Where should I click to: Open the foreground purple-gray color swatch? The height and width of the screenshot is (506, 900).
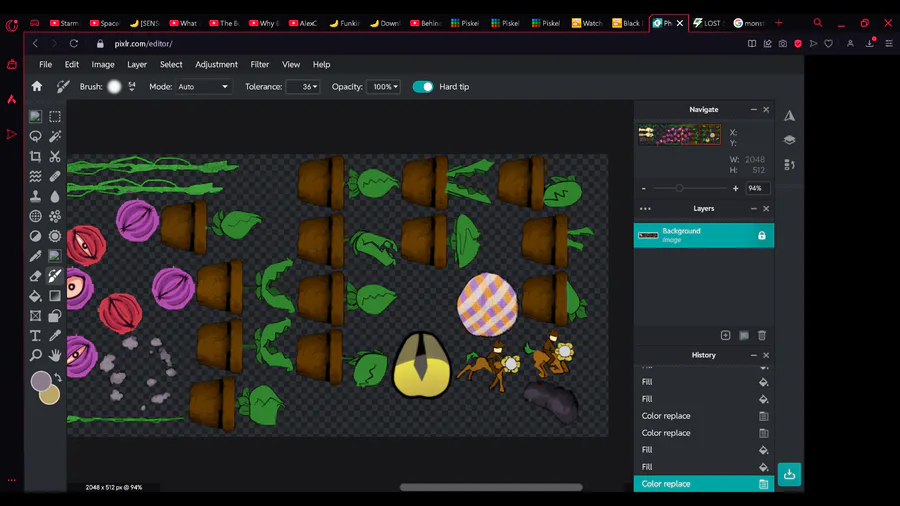[x=40, y=380]
